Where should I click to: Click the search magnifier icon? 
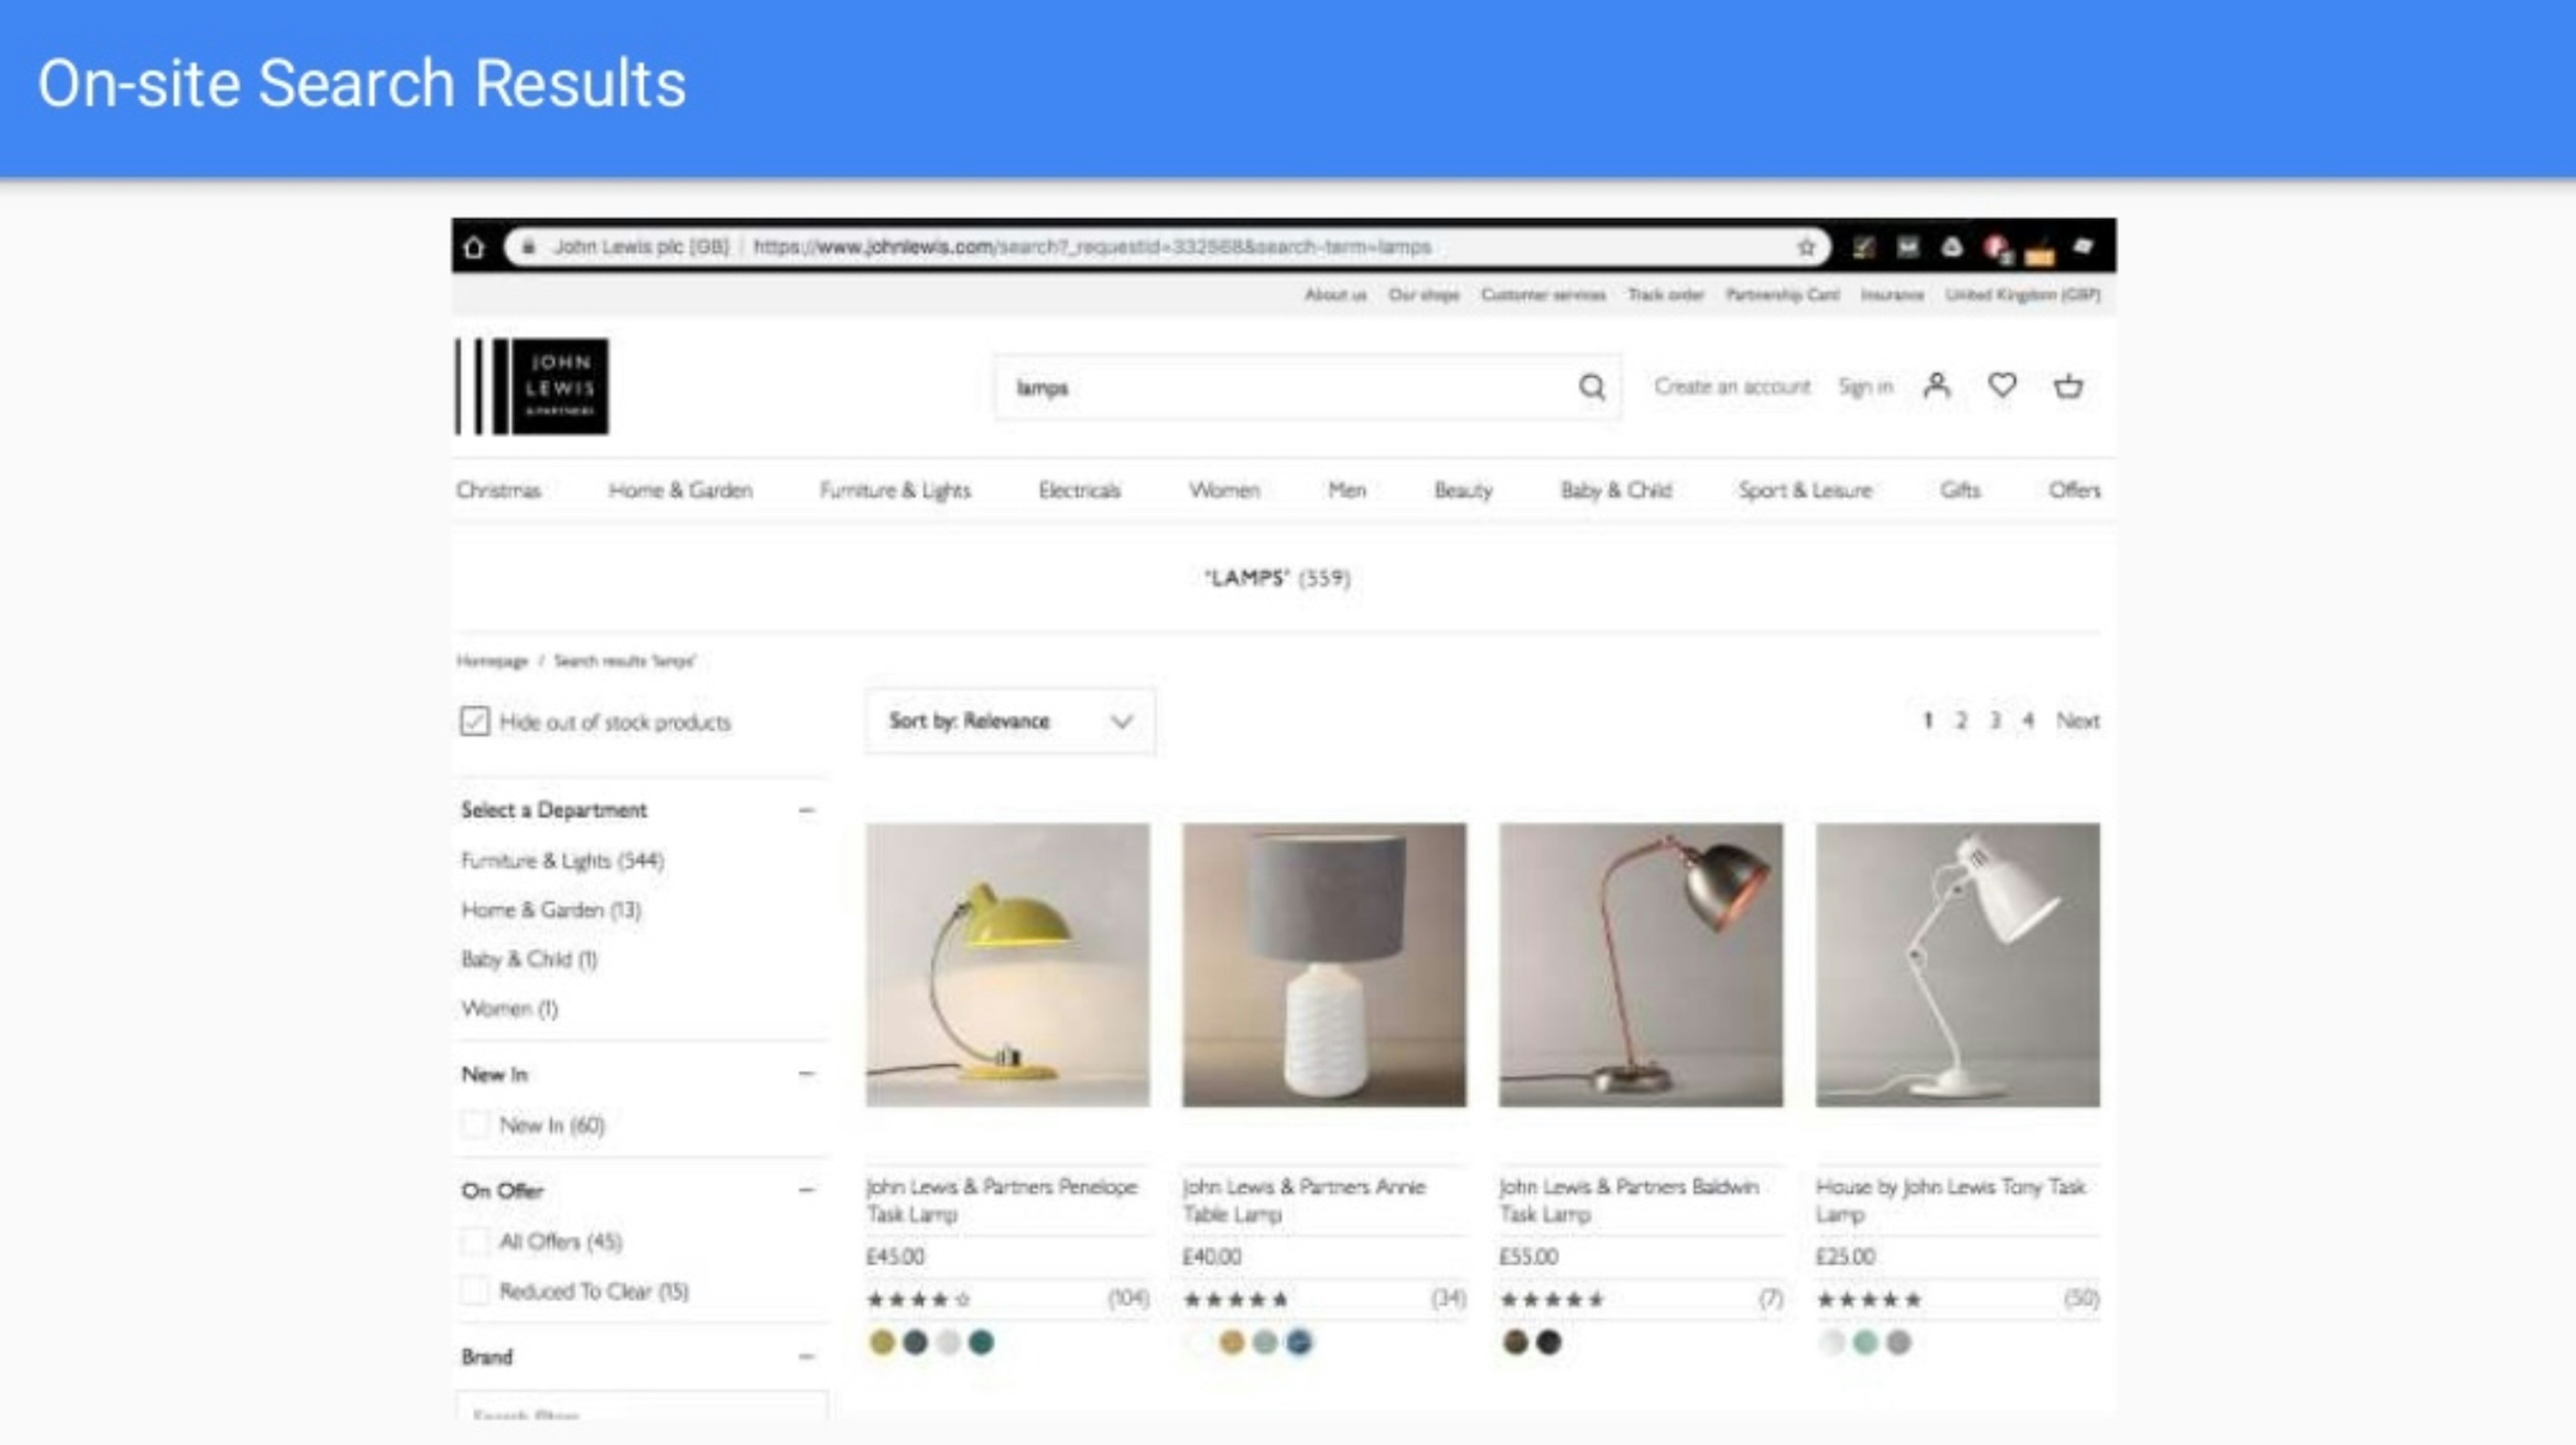pyautogui.click(x=1592, y=387)
